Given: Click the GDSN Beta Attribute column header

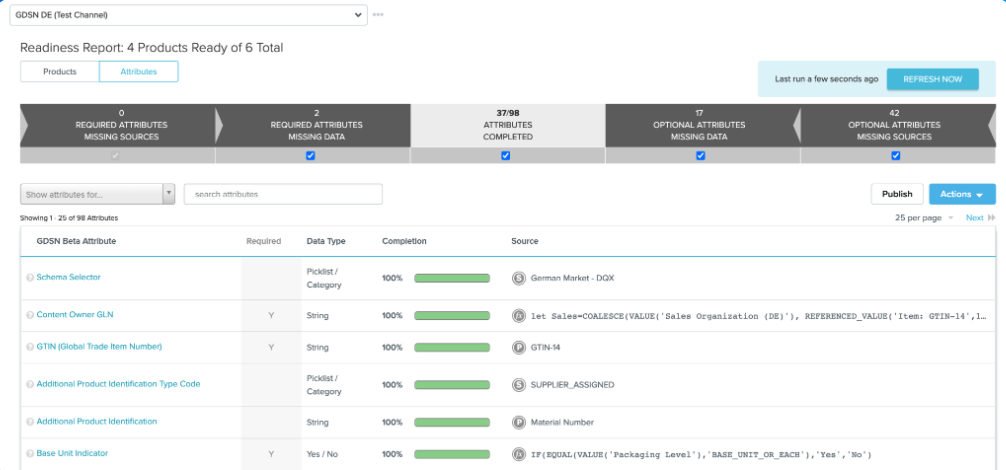Looking at the screenshot, I should point(76,241).
